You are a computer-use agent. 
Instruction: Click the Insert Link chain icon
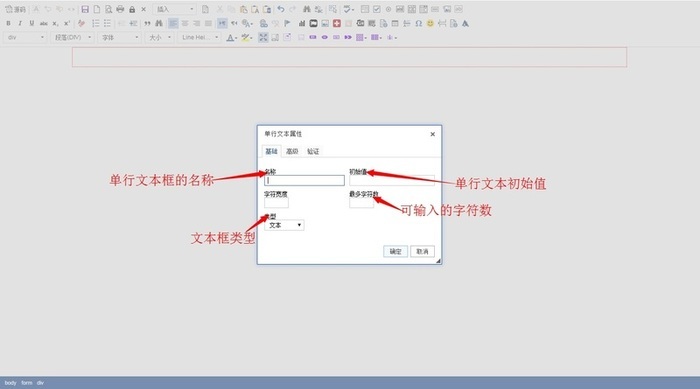point(263,23)
